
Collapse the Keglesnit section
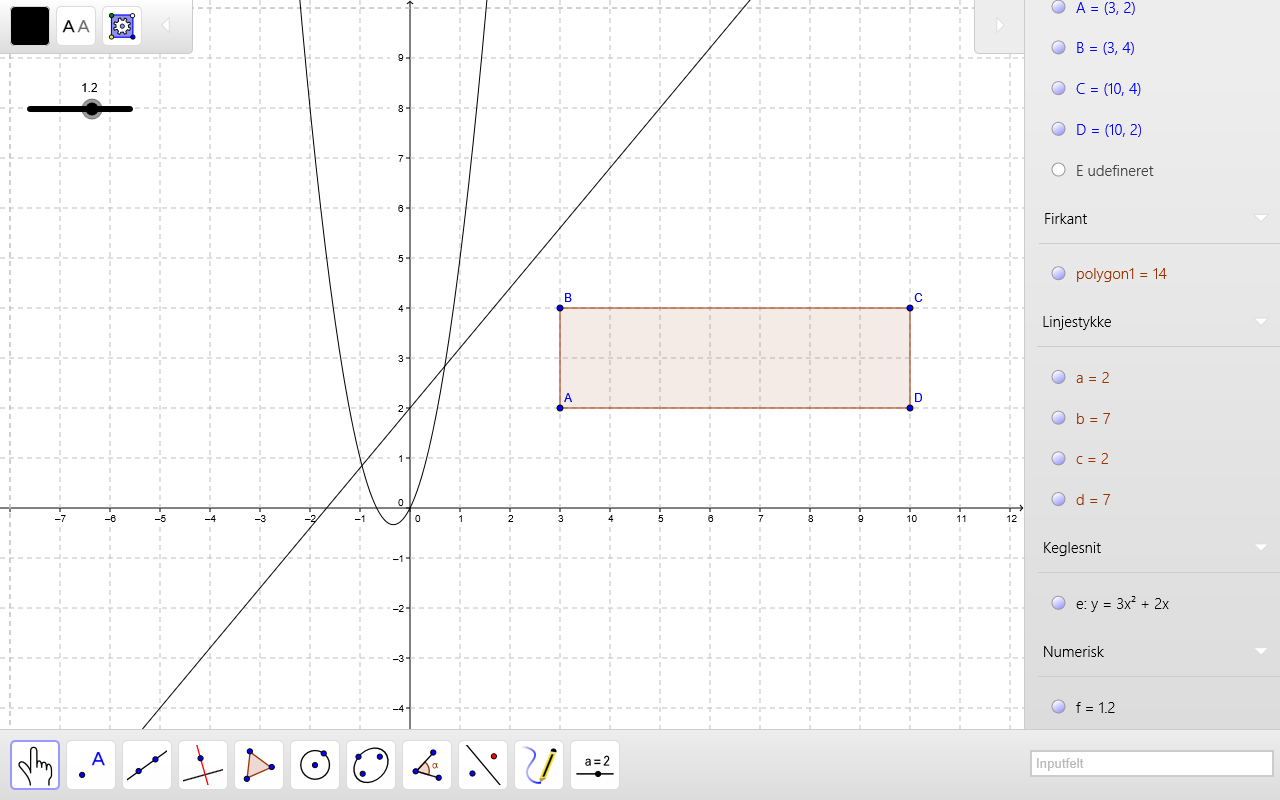(1261, 548)
